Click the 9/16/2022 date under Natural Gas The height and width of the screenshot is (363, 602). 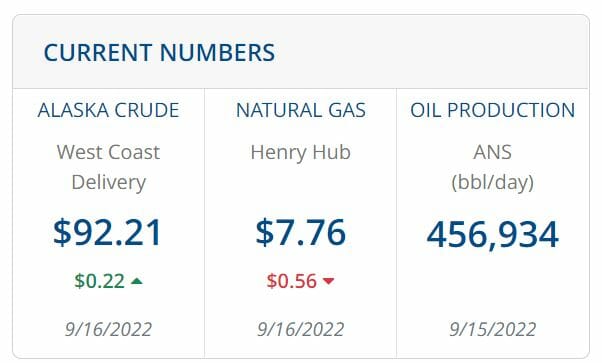pos(301,330)
